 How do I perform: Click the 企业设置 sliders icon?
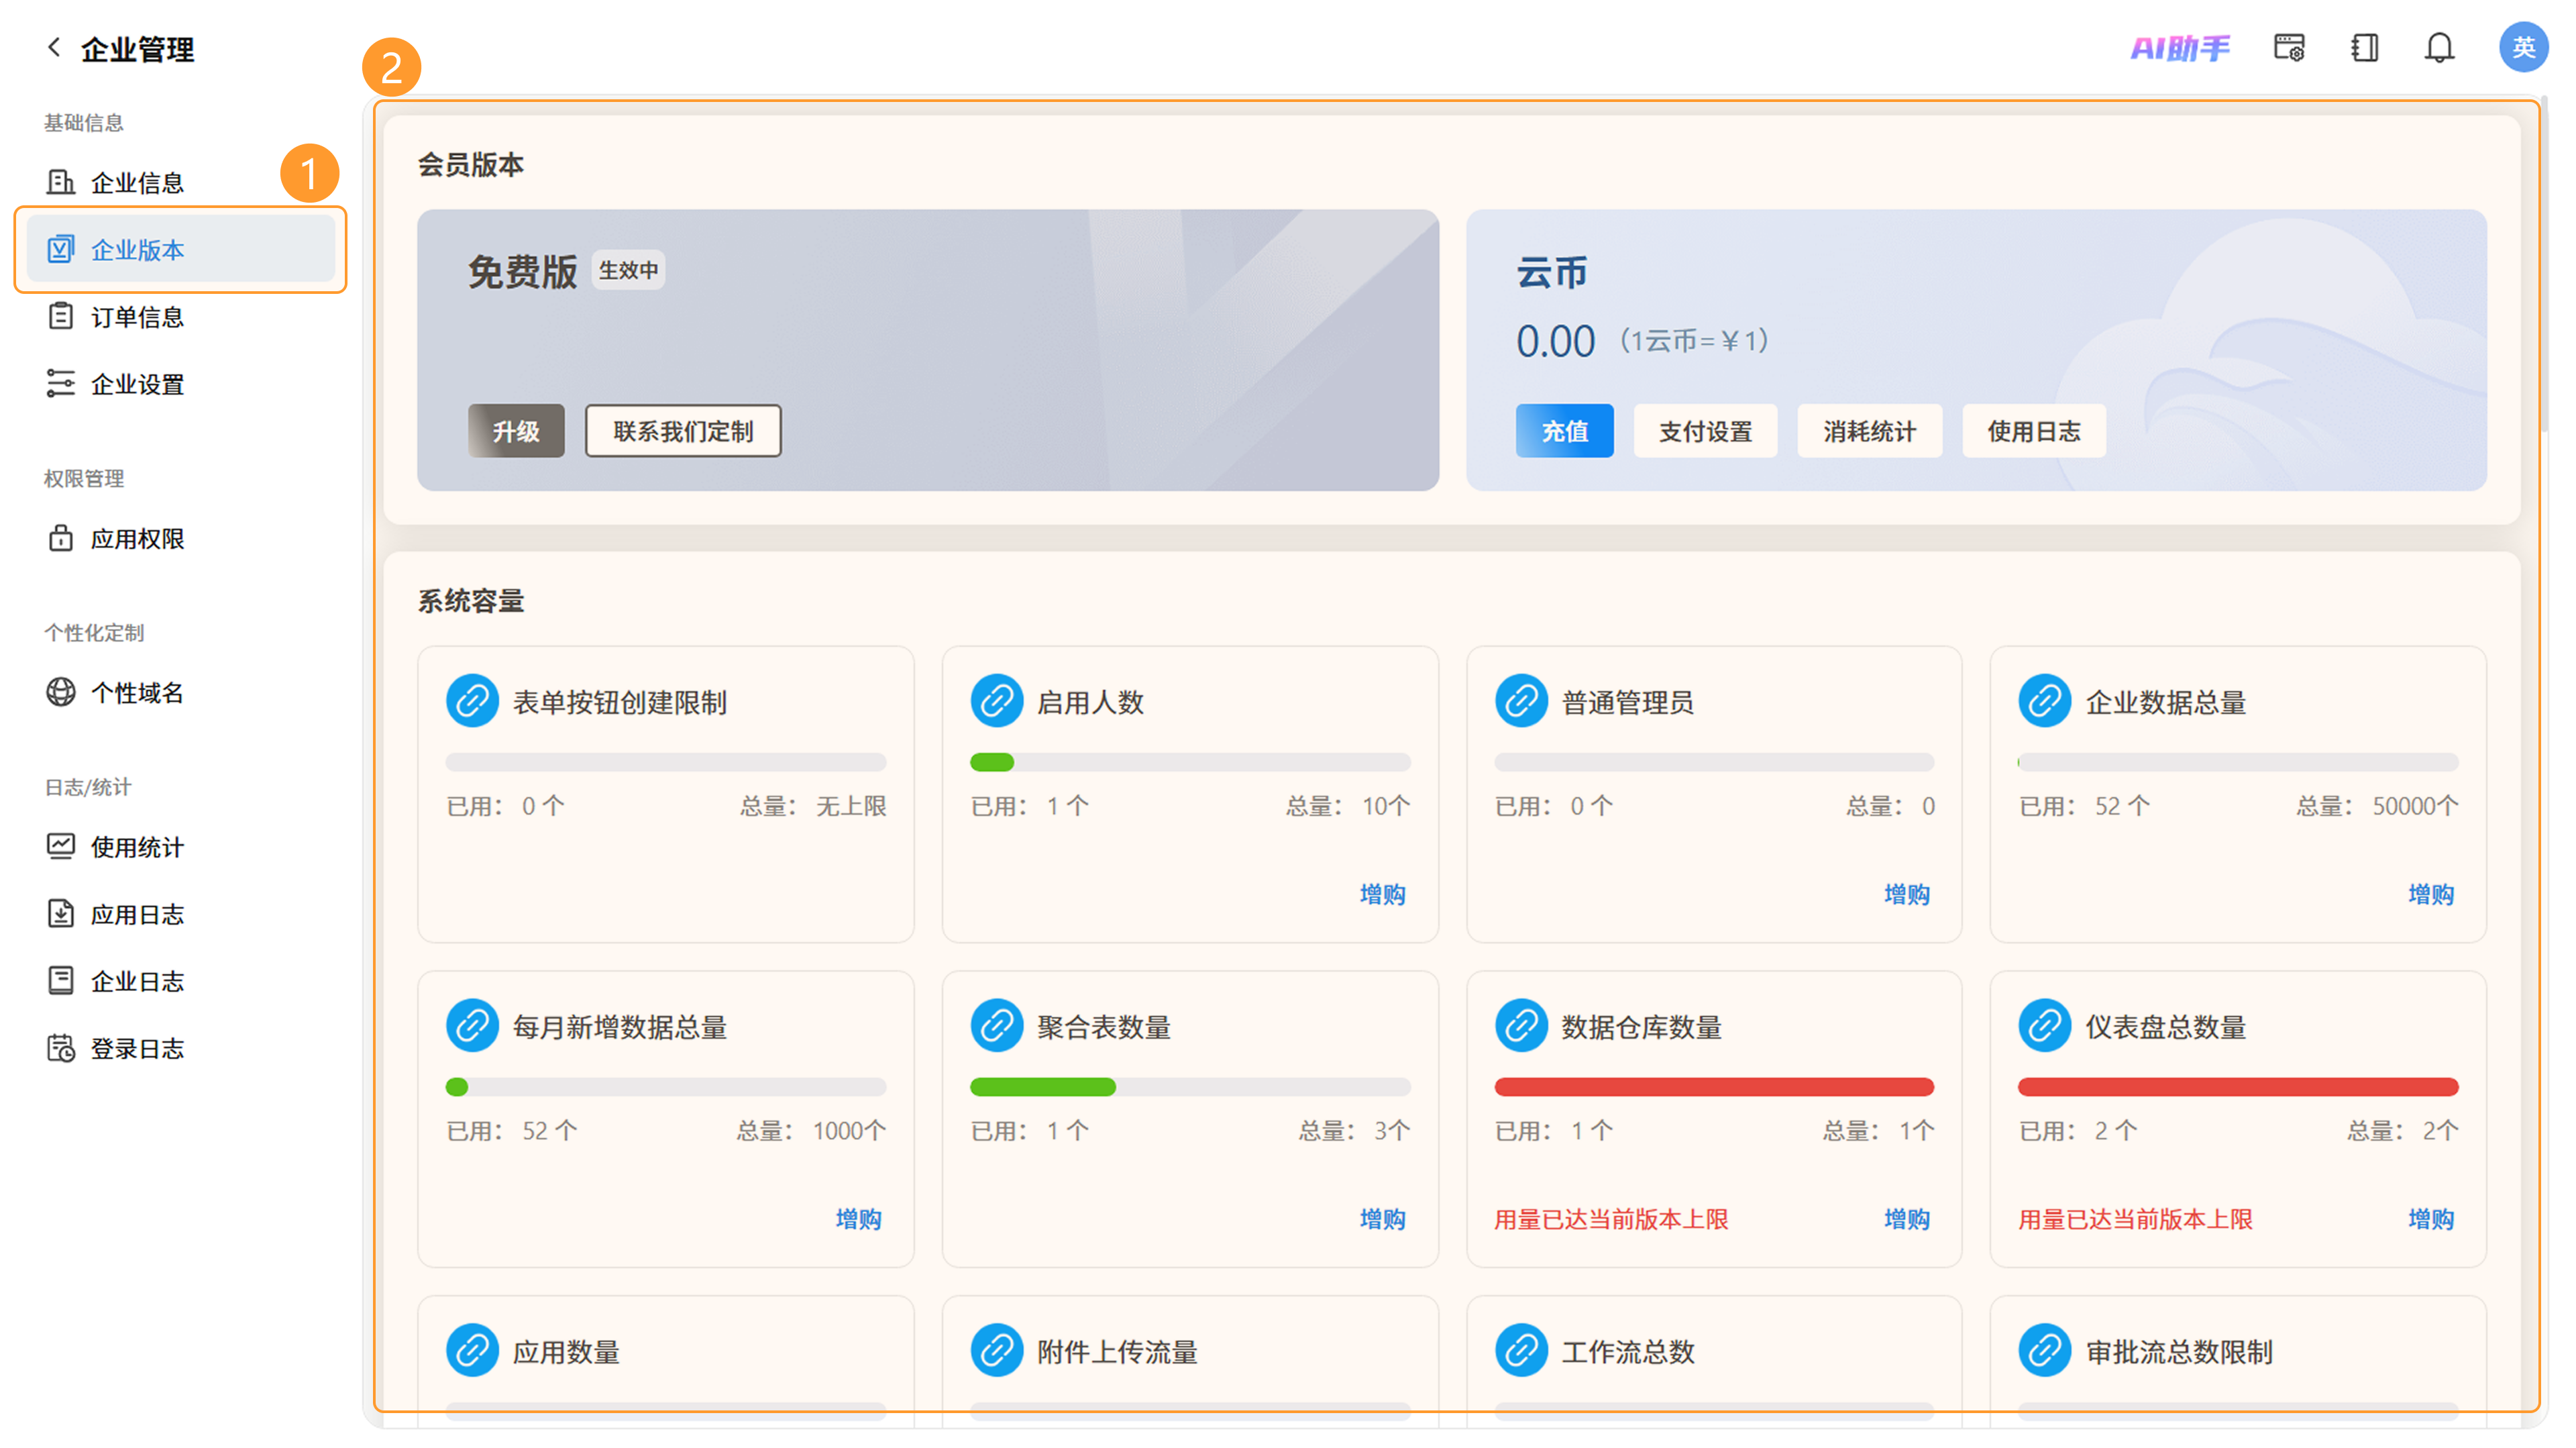pyautogui.click(x=60, y=383)
